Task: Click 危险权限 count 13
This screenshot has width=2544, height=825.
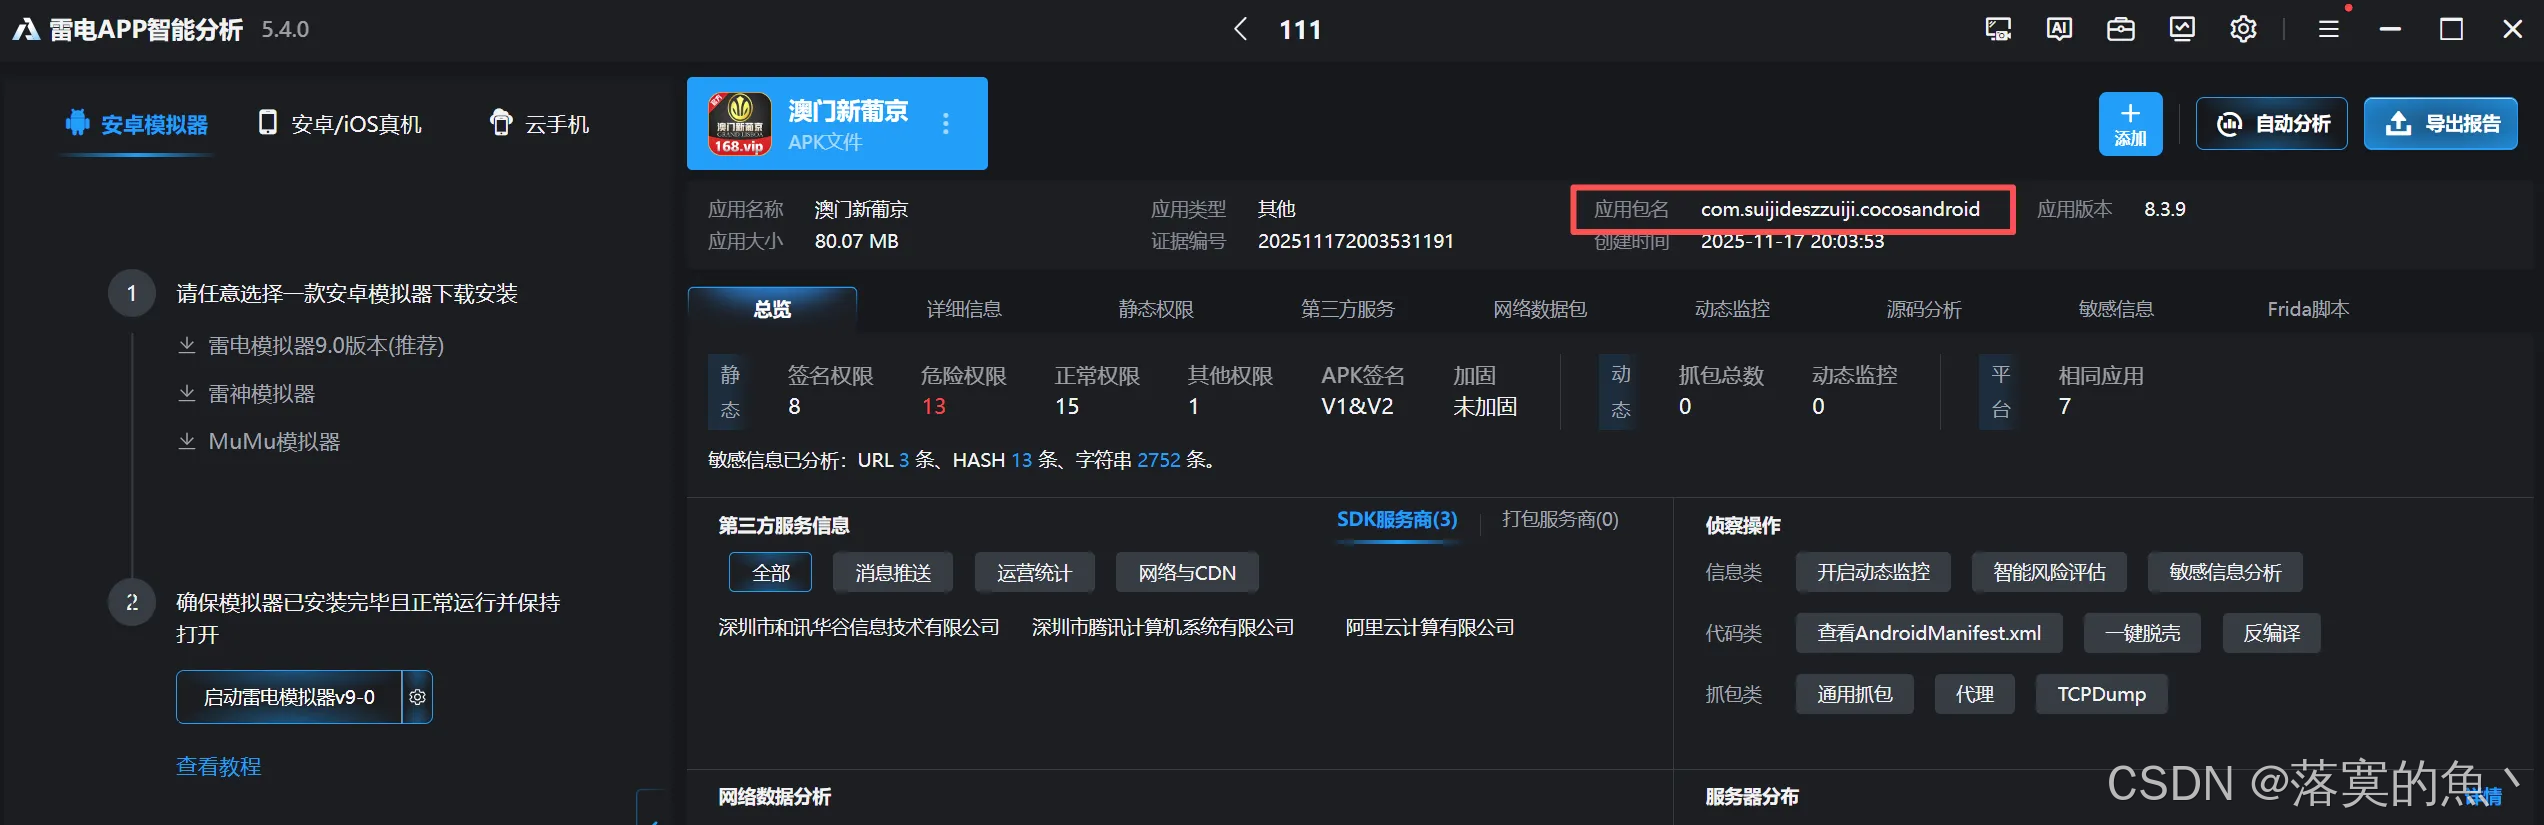Action: pyautogui.click(x=934, y=406)
